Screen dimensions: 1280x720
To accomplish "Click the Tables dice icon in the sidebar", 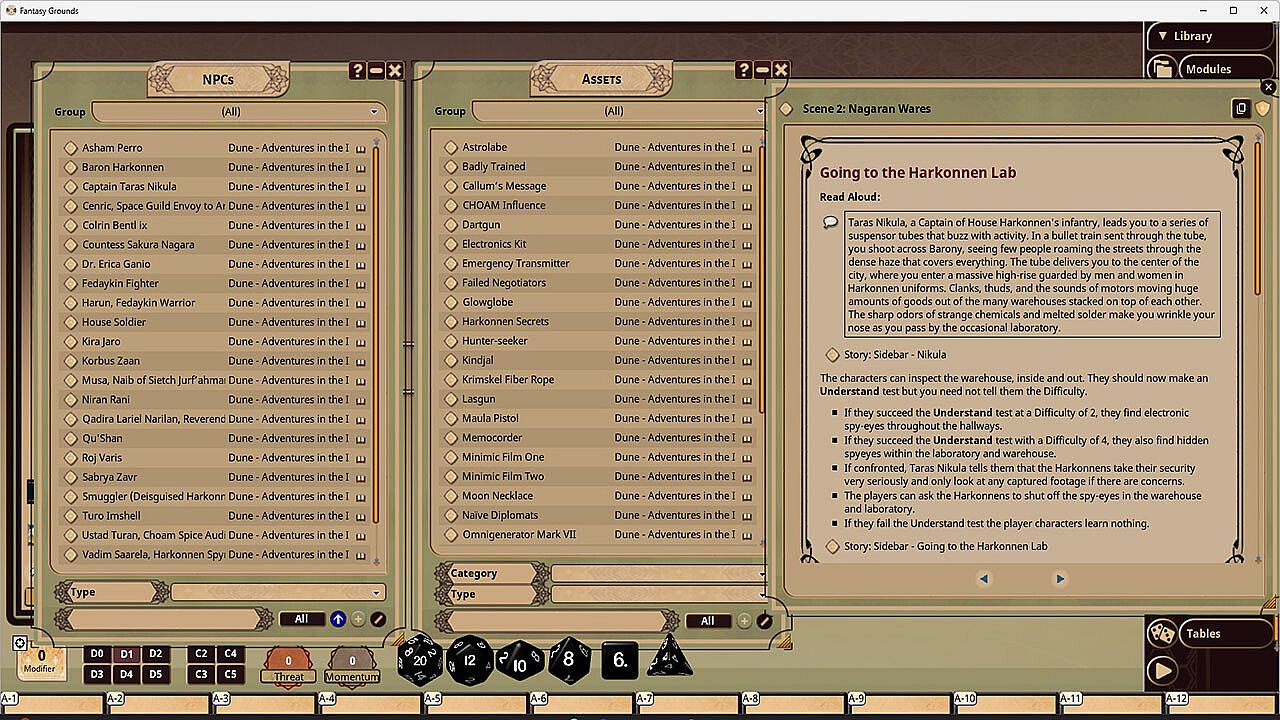I will pyautogui.click(x=1161, y=633).
